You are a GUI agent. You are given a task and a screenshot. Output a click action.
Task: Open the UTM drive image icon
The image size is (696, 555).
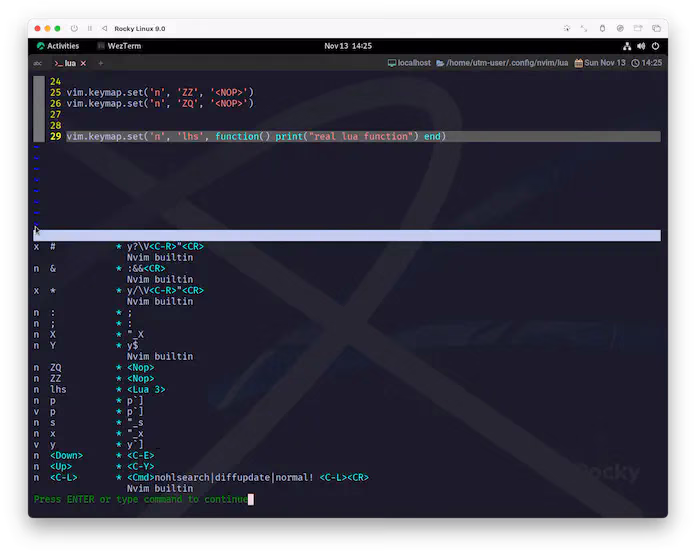pyautogui.click(x=620, y=28)
